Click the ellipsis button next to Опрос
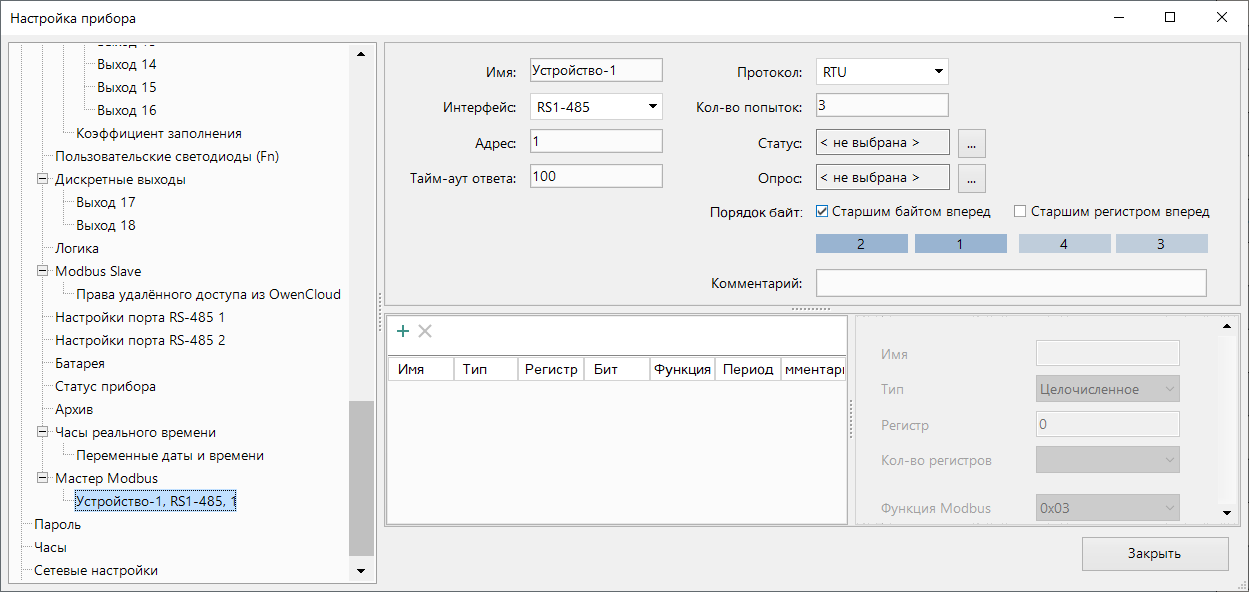Screen dimensions: 1249x592 coord(972,178)
